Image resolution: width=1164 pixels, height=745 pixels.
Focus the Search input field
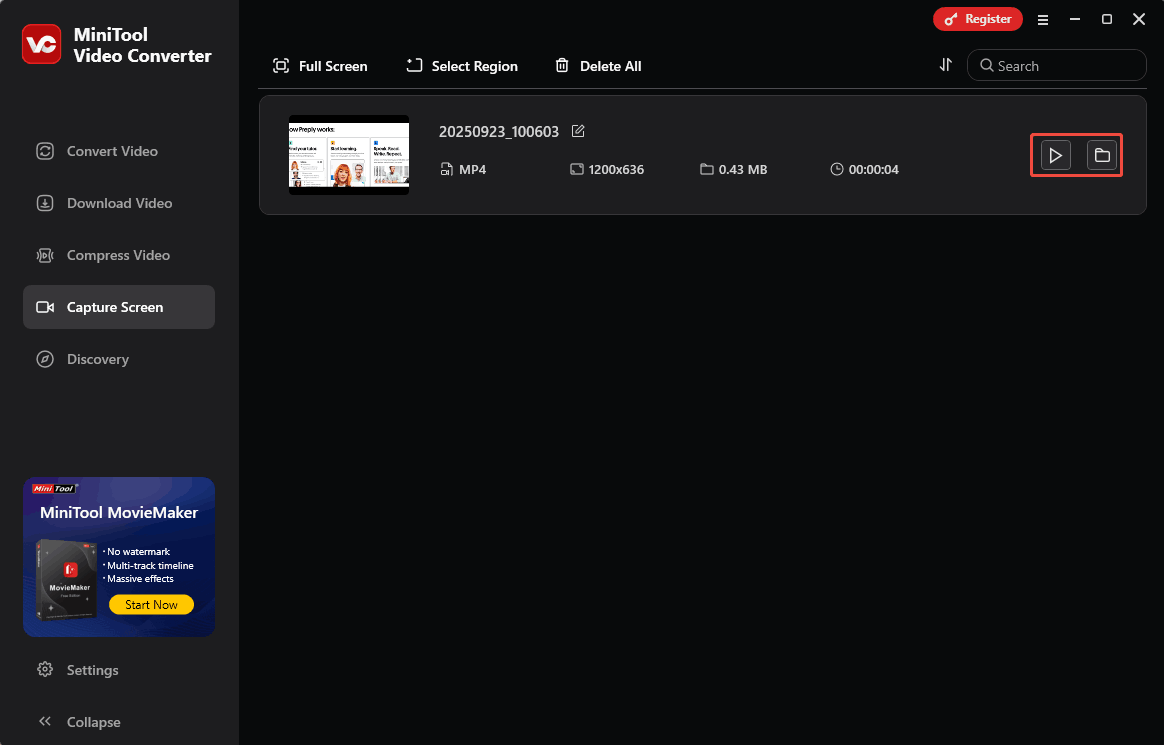pyautogui.click(x=1056, y=65)
